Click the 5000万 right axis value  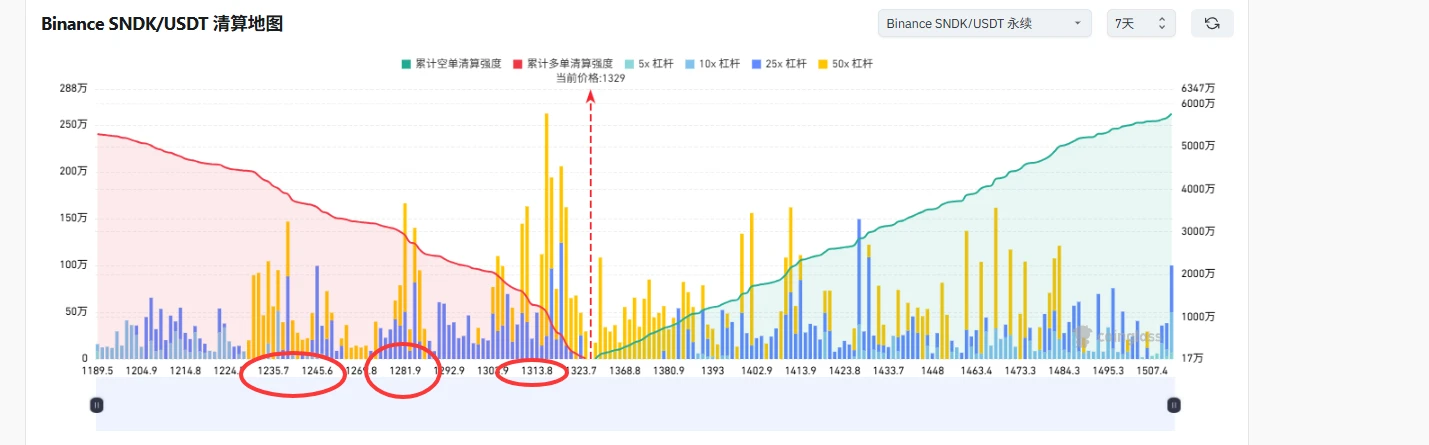click(x=1196, y=146)
